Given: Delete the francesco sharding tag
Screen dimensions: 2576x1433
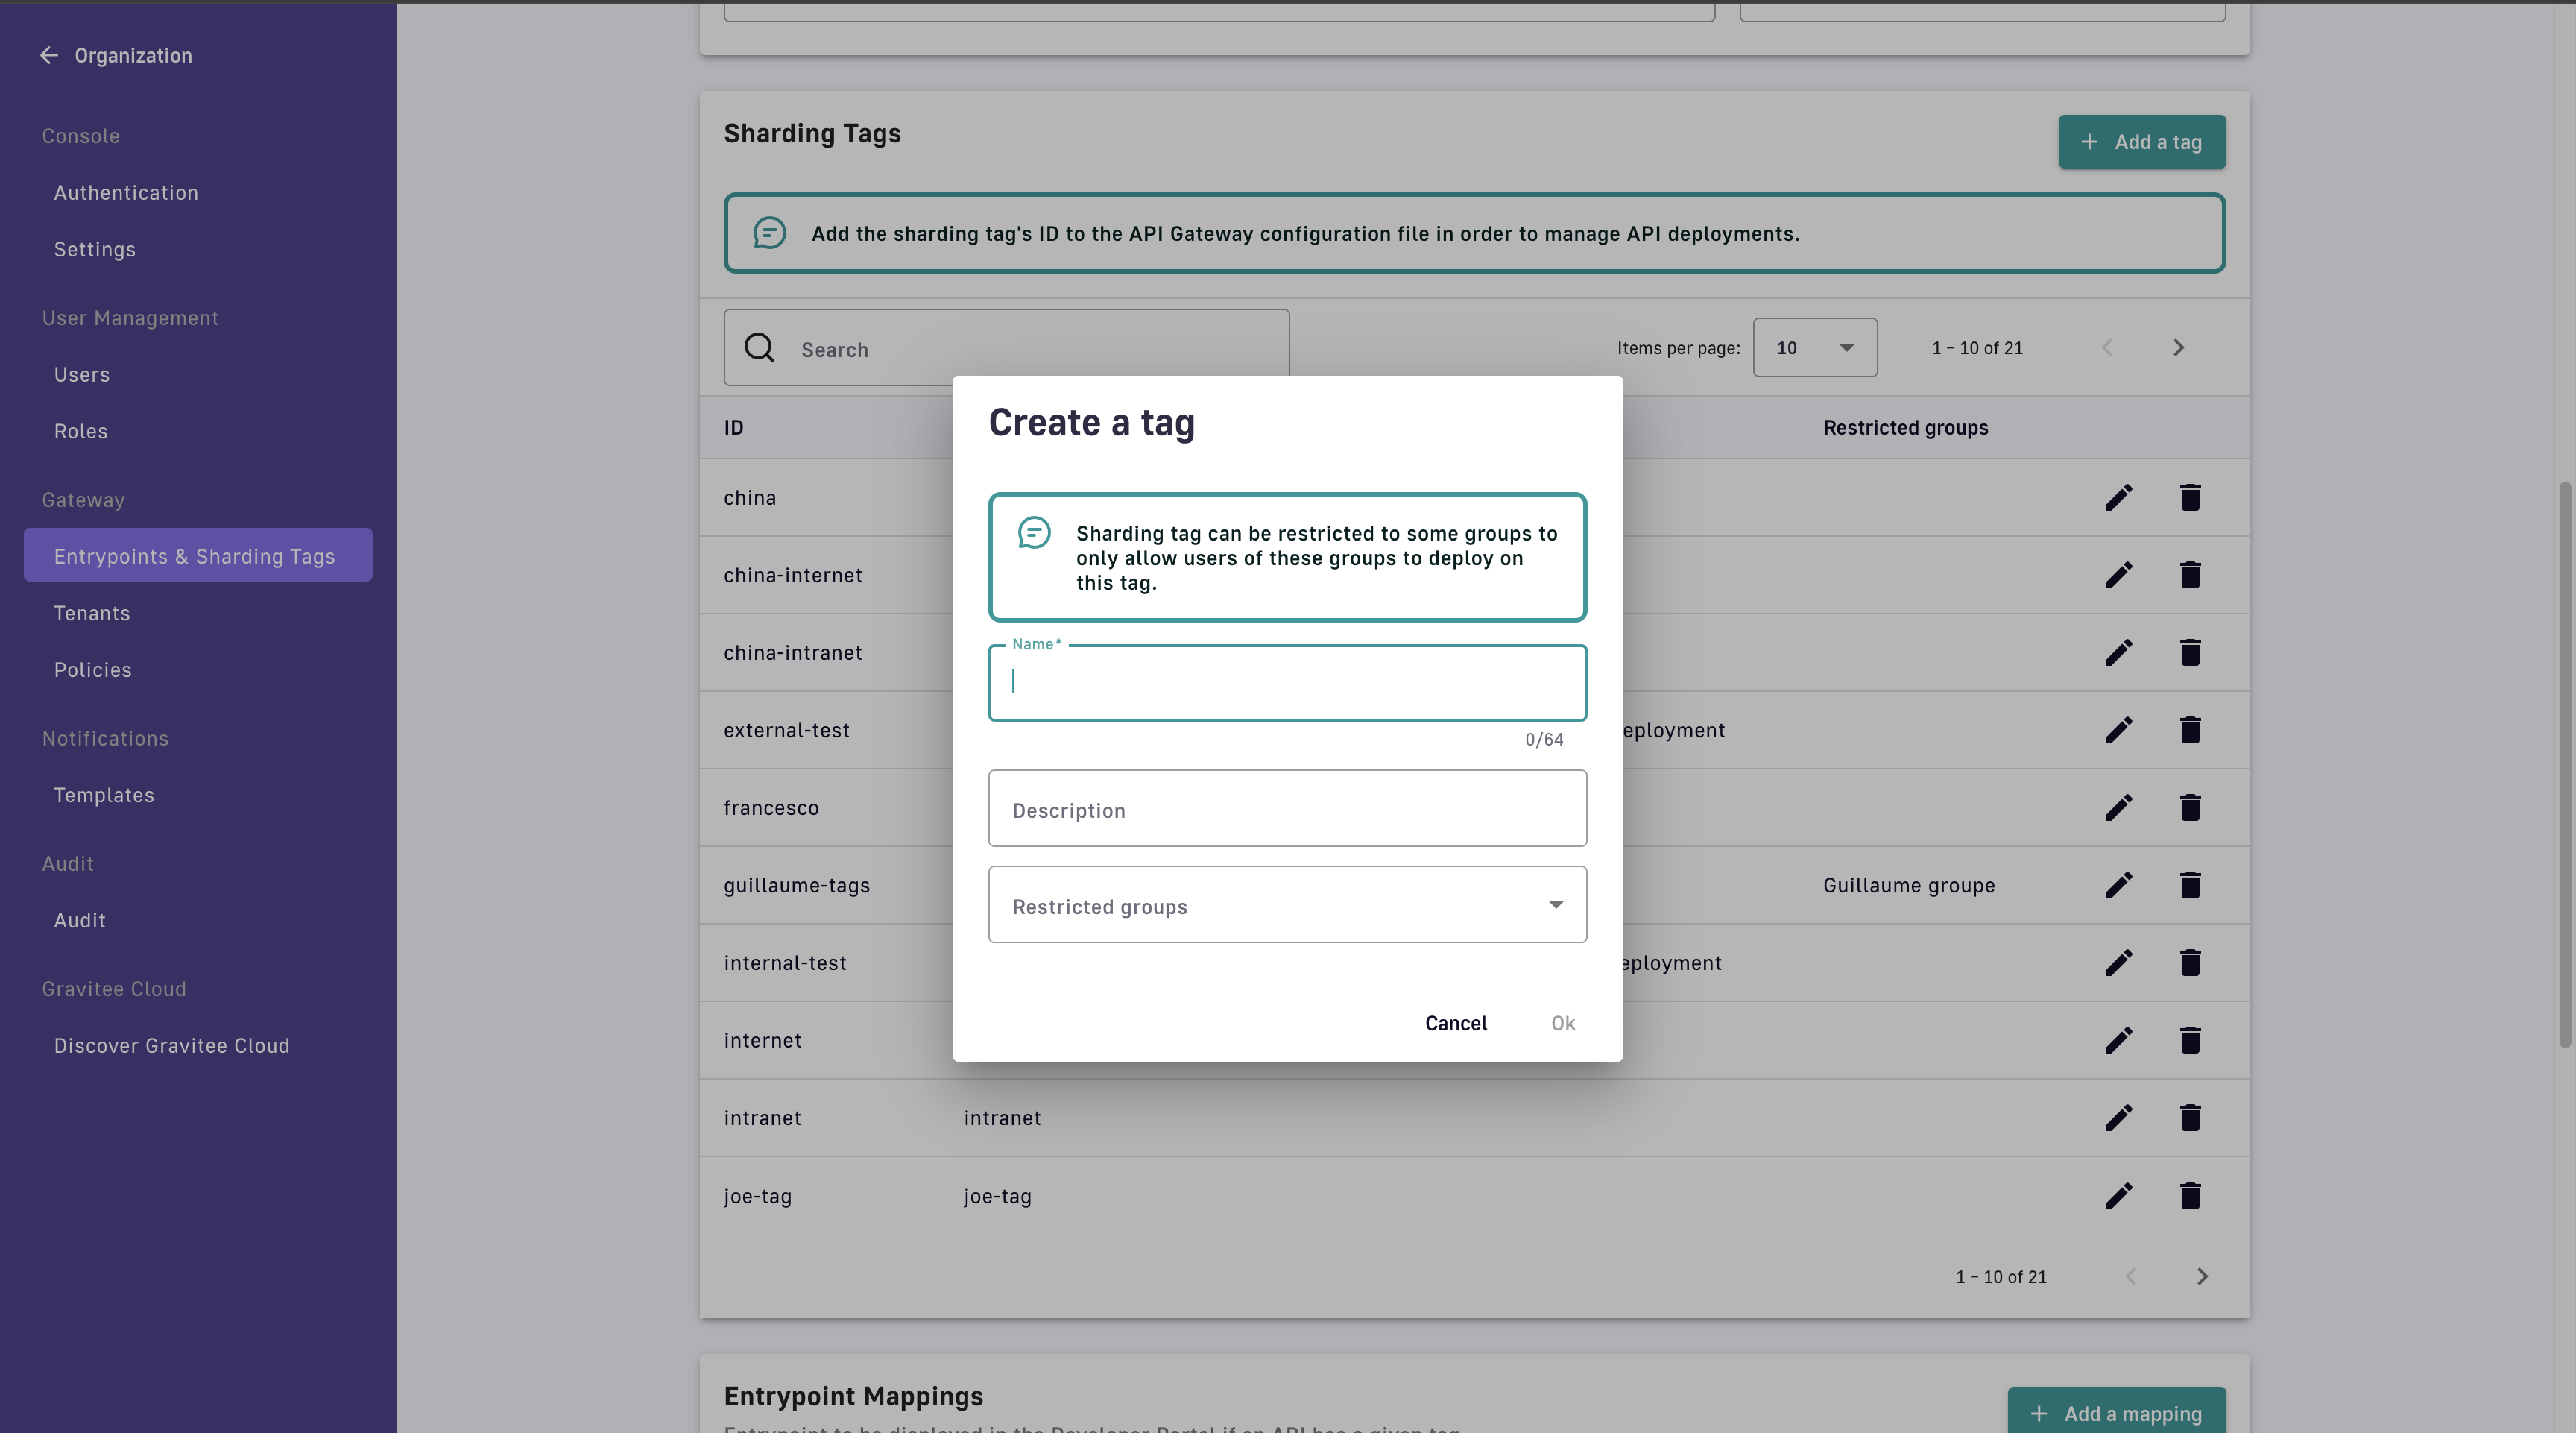Looking at the screenshot, I should click(2189, 808).
